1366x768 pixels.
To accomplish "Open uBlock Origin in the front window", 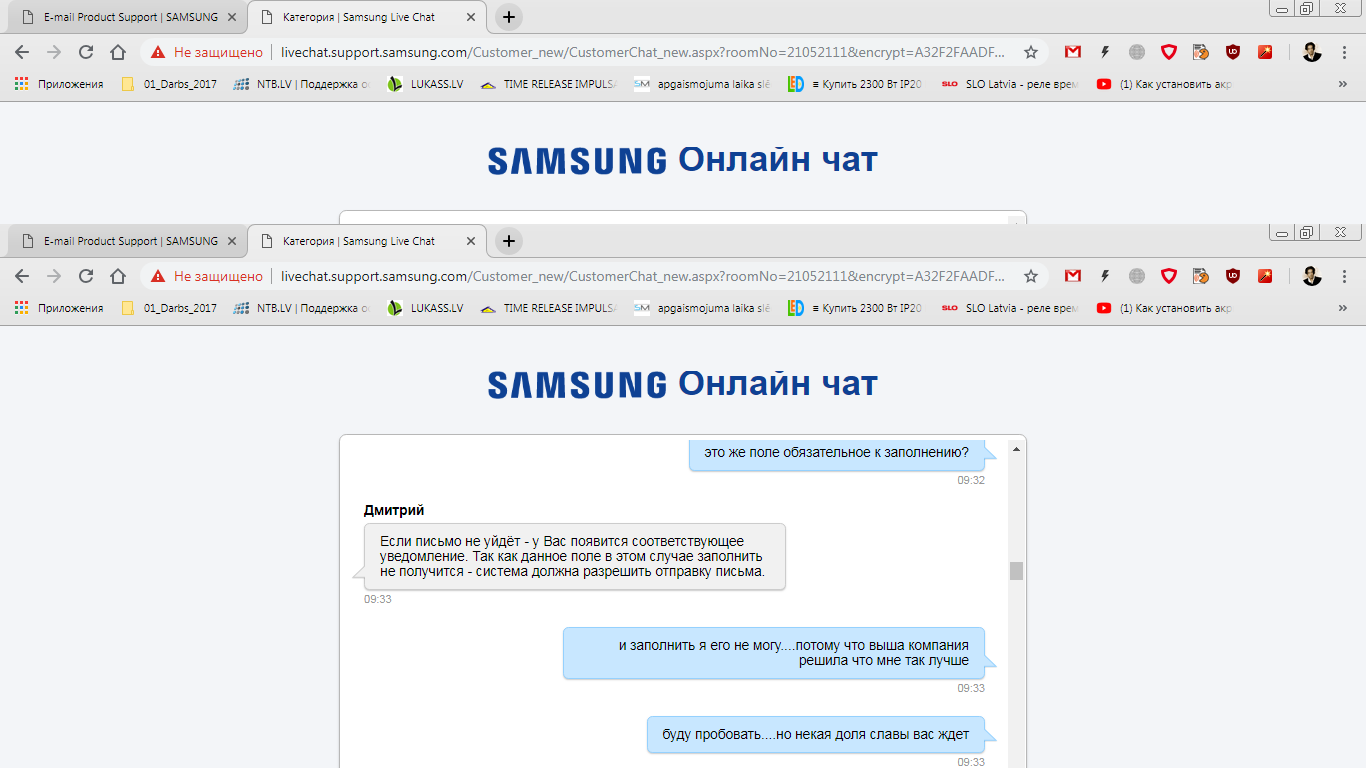I will (x=1233, y=276).
